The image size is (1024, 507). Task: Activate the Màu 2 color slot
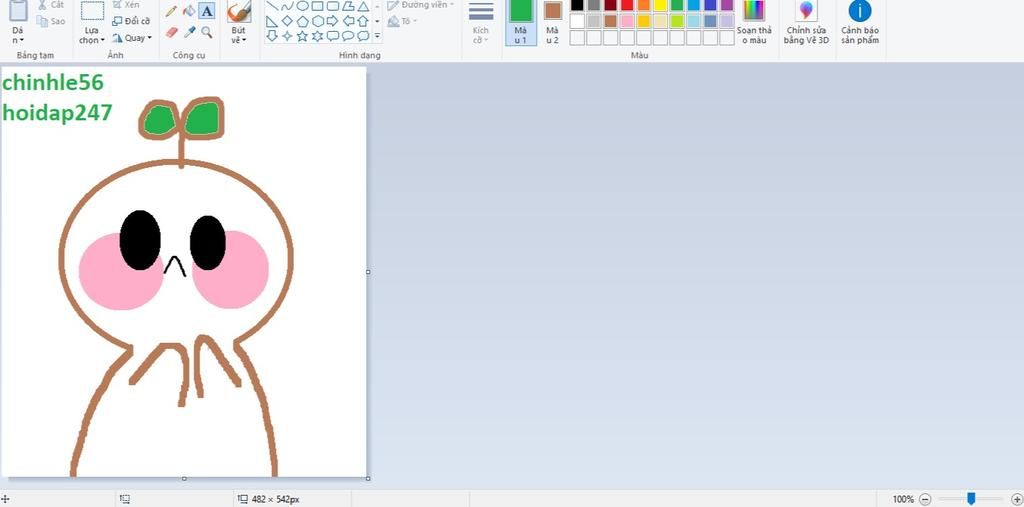point(552,22)
